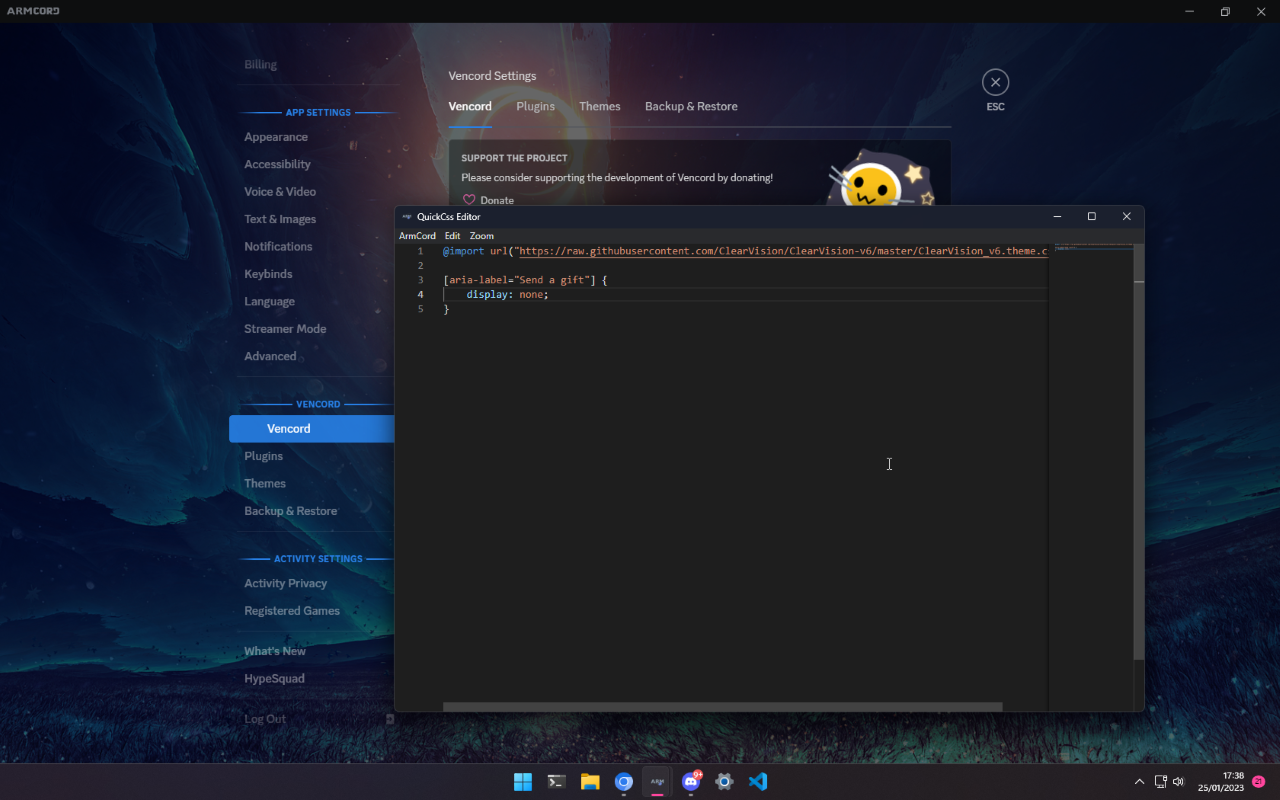
Task: Click the heart icon next to Donate
Action: pos(469,199)
